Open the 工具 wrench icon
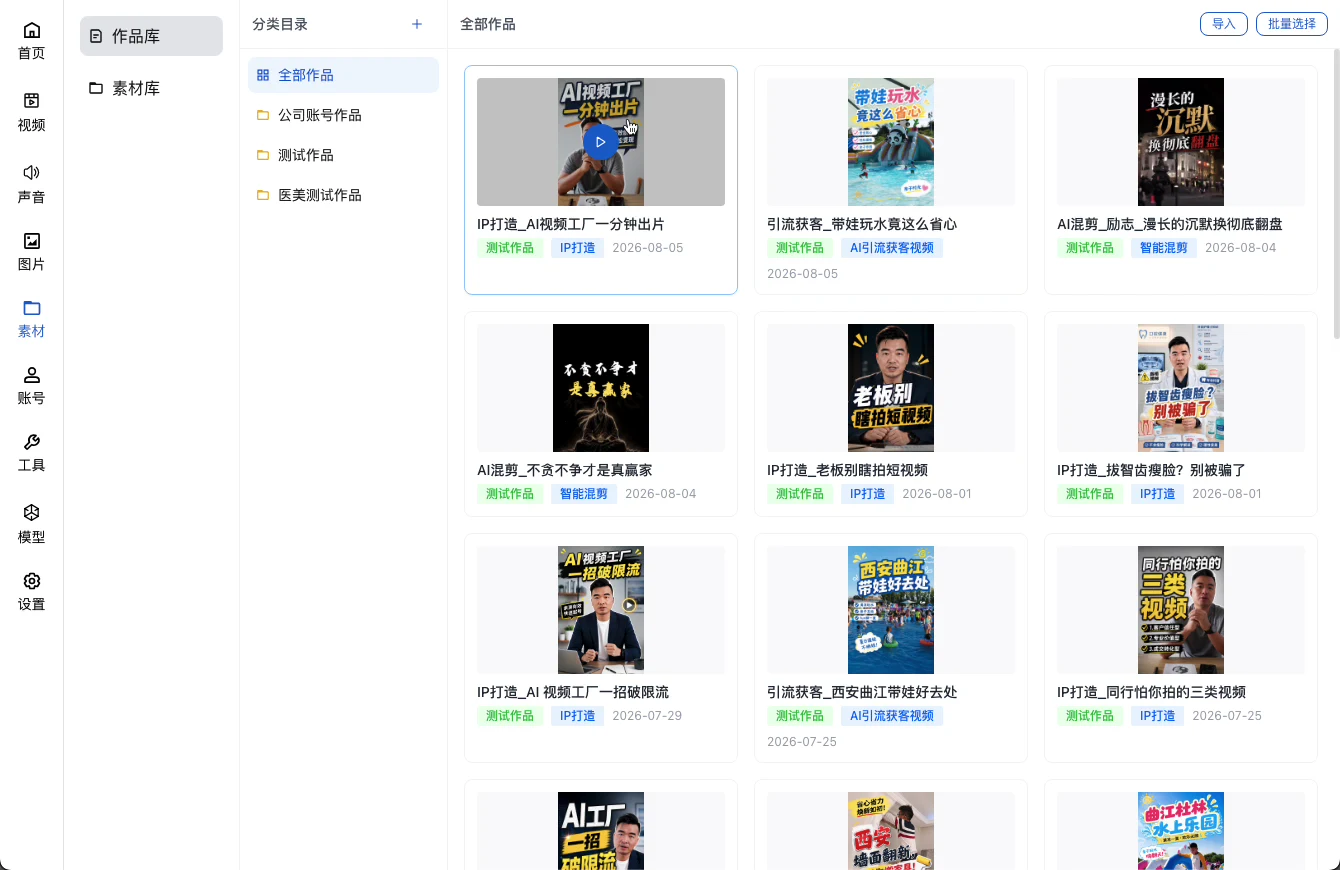This screenshot has width=1340, height=870. click(32, 442)
